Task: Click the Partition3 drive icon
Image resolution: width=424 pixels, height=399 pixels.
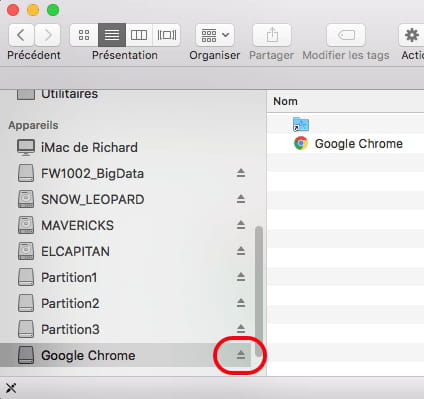Action: coord(26,329)
